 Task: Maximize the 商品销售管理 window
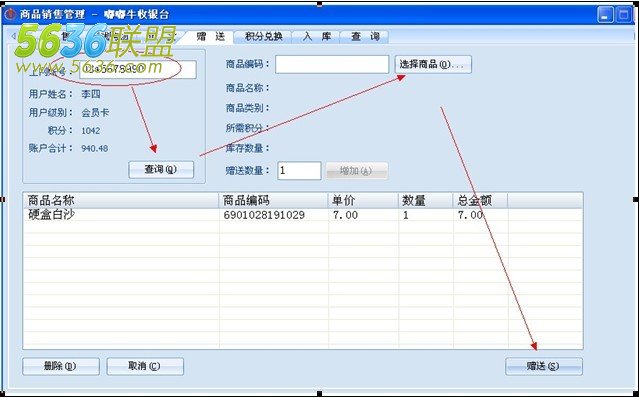pyautogui.click(x=623, y=15)
